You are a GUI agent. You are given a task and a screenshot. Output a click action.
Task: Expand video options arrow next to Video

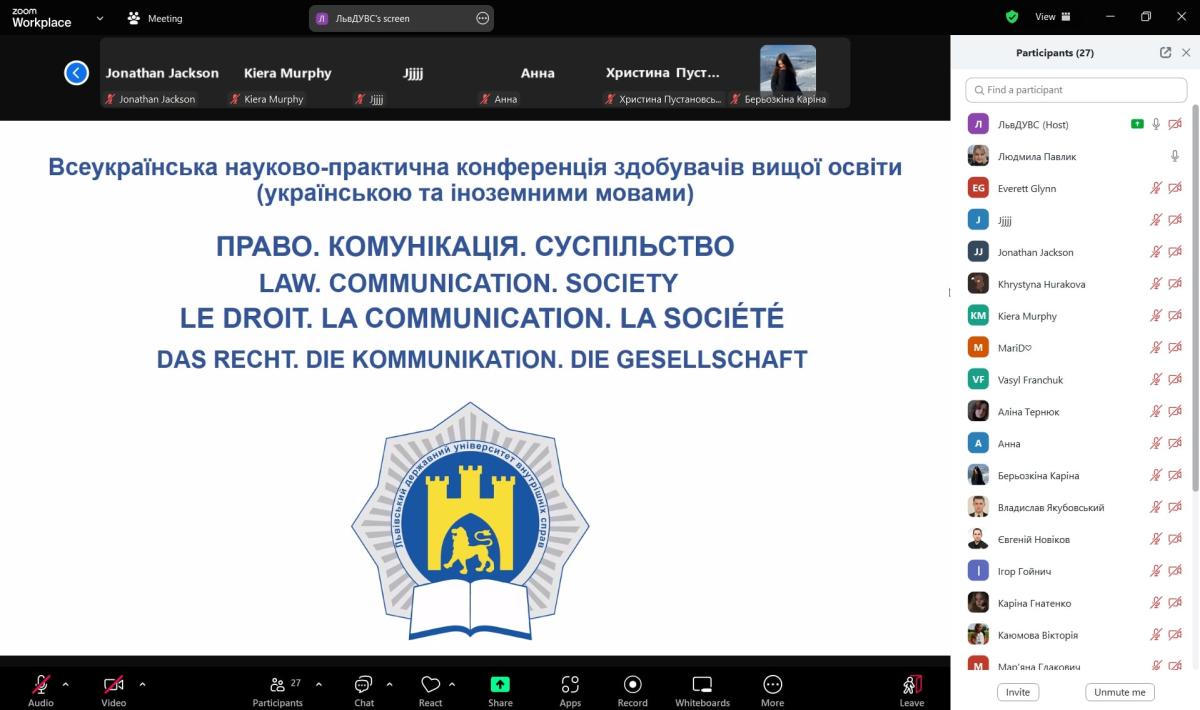click(x=142, y=685)
